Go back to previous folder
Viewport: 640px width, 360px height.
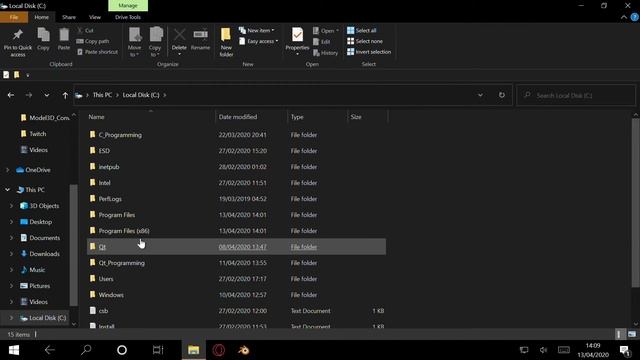point(11,95)
